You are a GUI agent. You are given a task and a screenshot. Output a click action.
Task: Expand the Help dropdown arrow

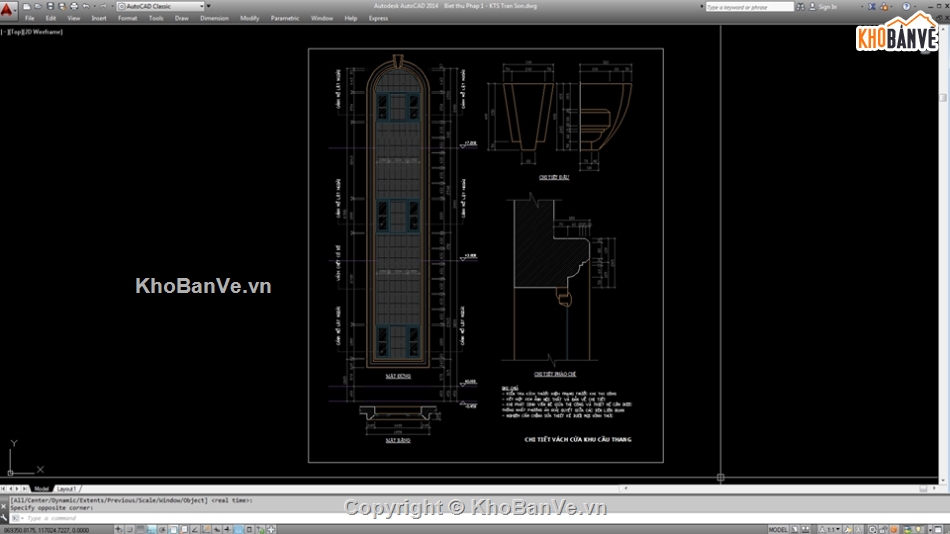915,7
